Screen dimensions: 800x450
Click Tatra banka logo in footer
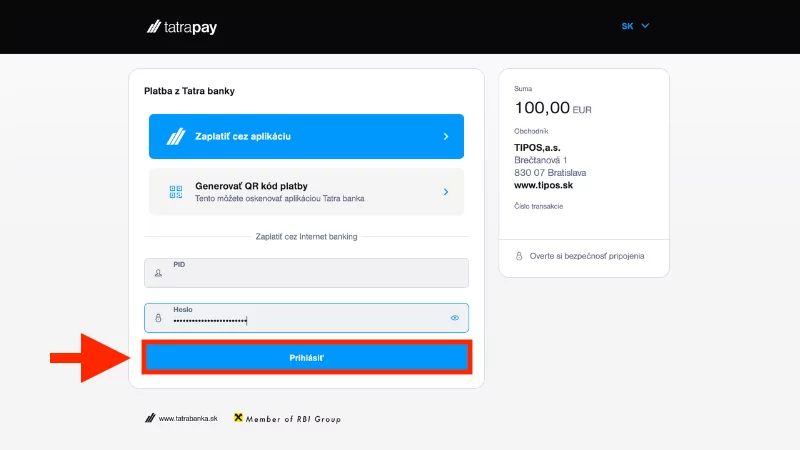pos(150,418)
